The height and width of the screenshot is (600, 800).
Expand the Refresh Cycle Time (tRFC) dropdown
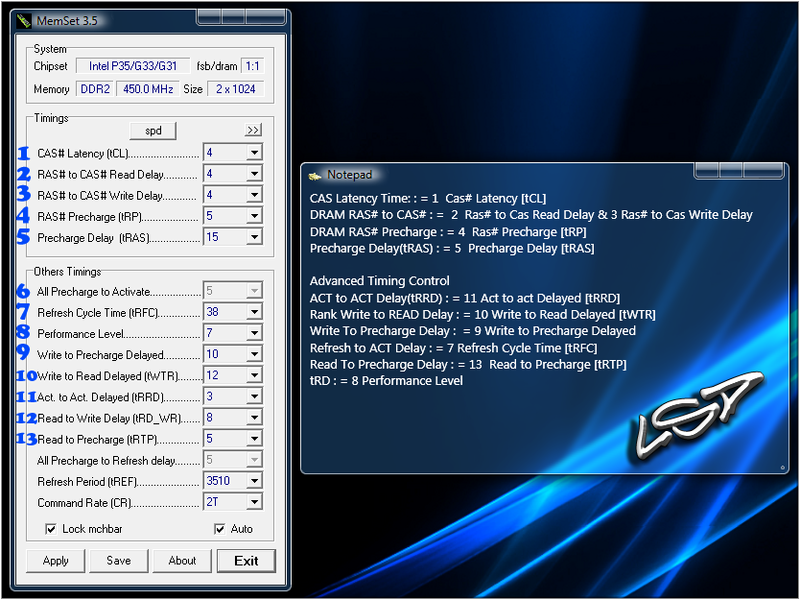click(254, 312)
